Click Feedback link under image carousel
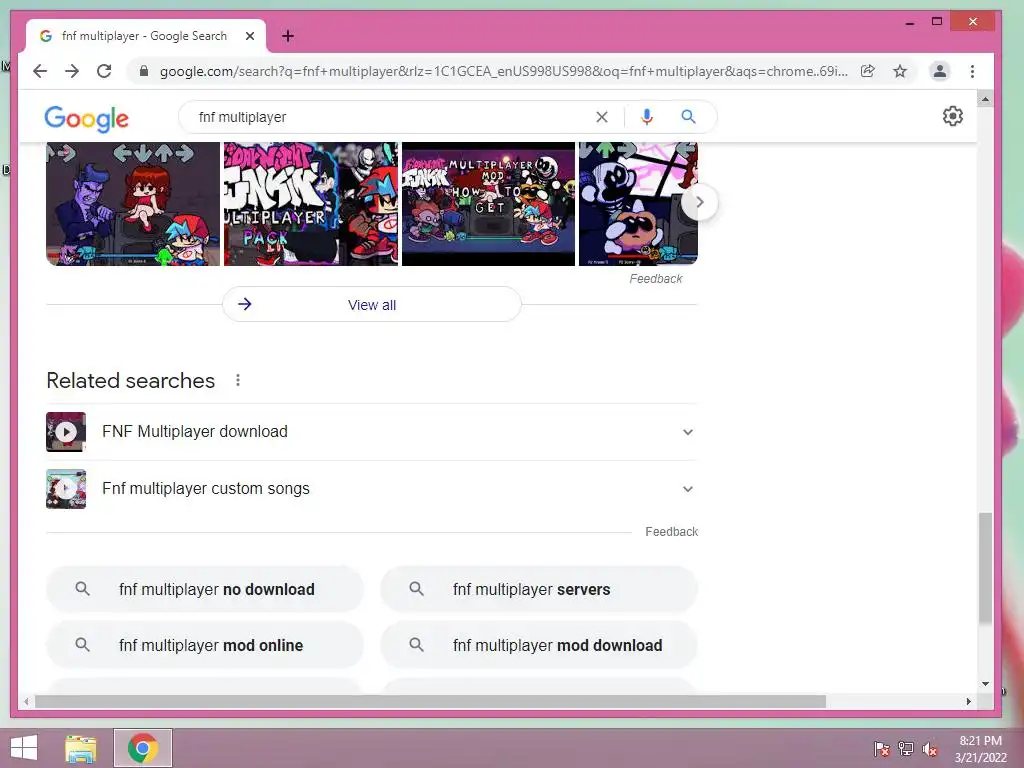 tap(656, 279)
